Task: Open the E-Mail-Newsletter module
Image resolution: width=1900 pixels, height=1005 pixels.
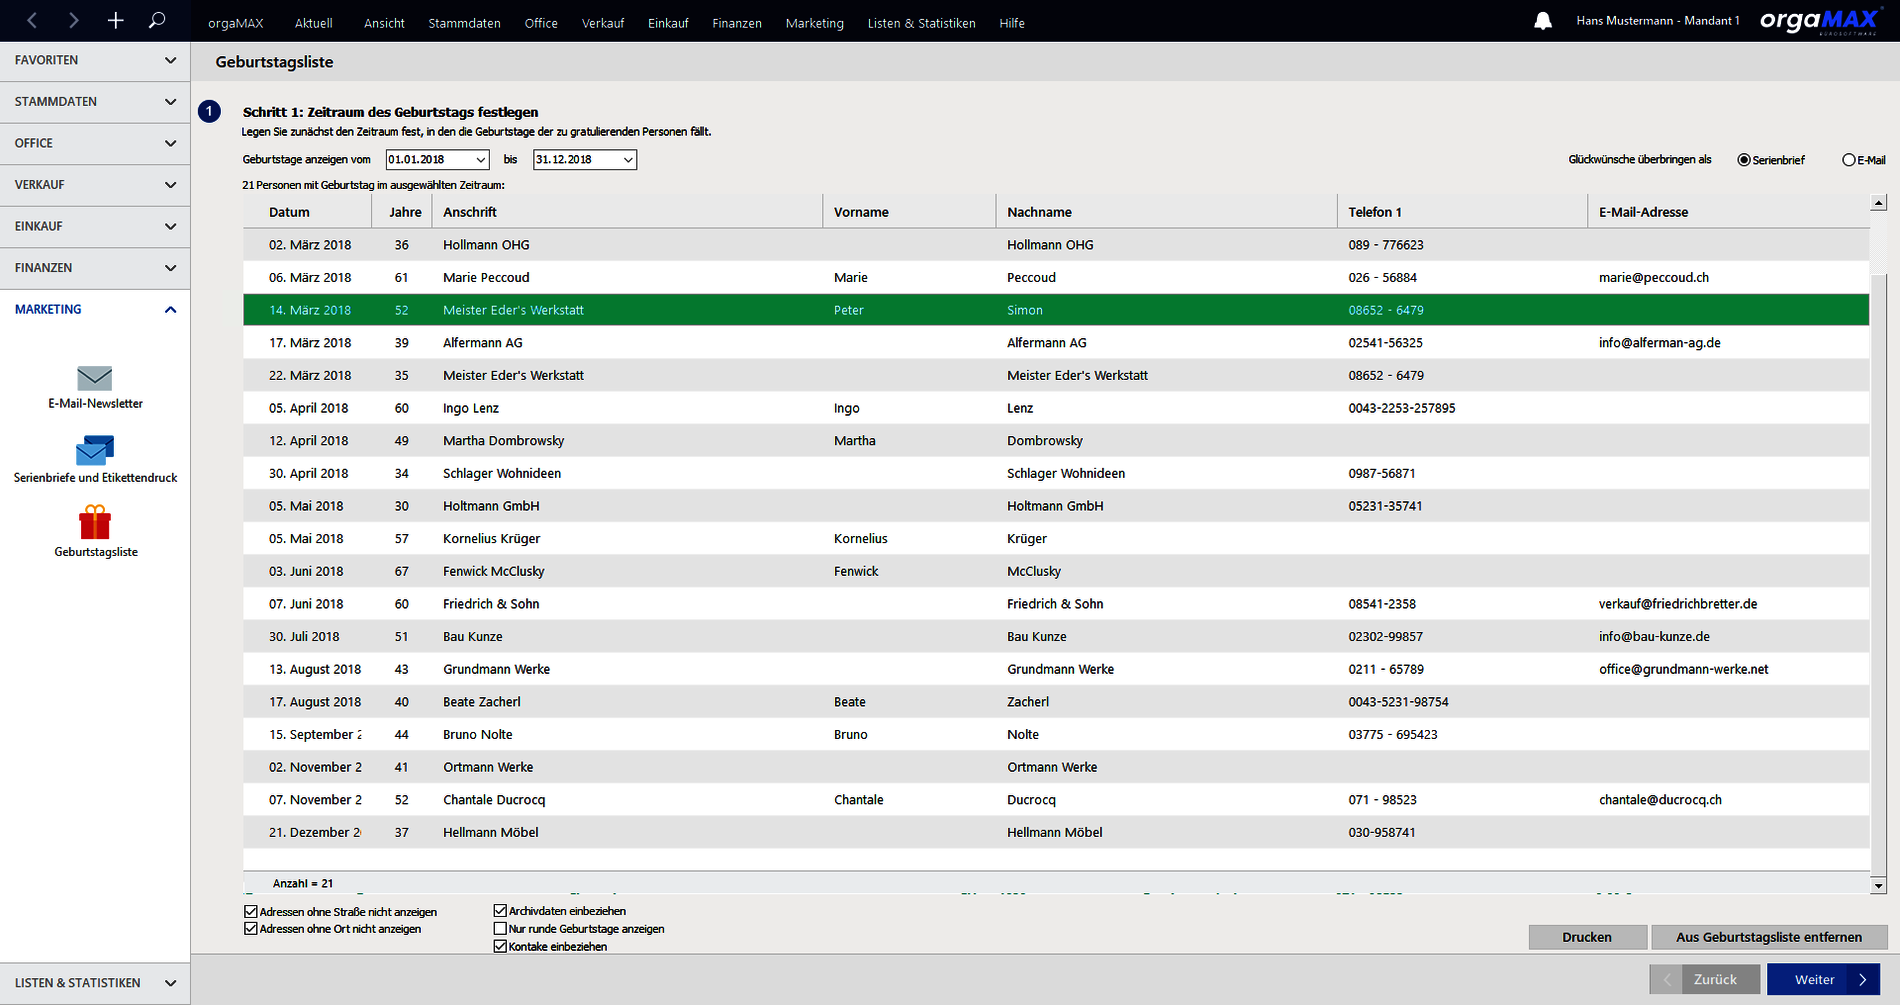Action: coord(95,387)
